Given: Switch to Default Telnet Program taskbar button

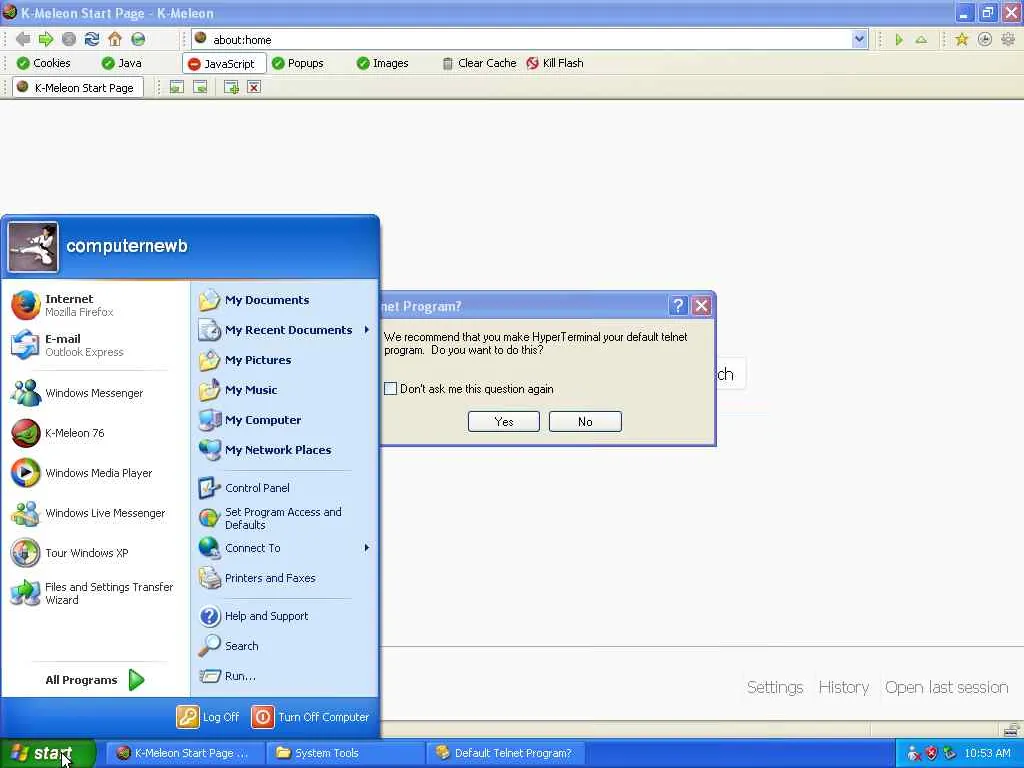Looking at the screenshot, I should pyautogui.click(x=505, y=753).
